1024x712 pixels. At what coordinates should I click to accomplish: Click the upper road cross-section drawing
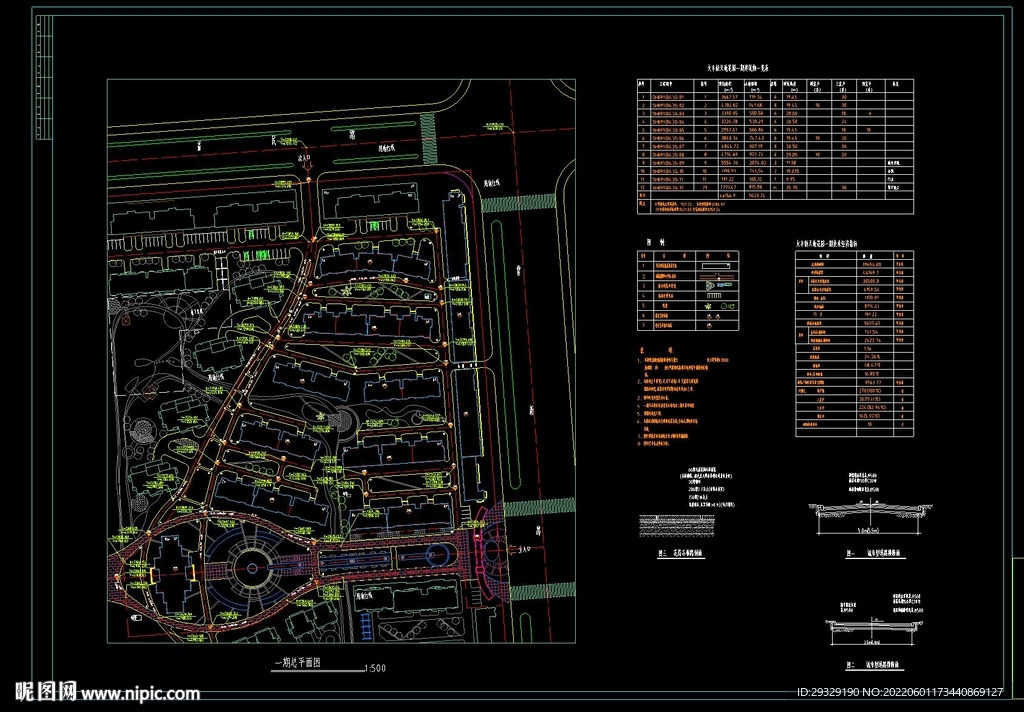[x=869, y=512]
